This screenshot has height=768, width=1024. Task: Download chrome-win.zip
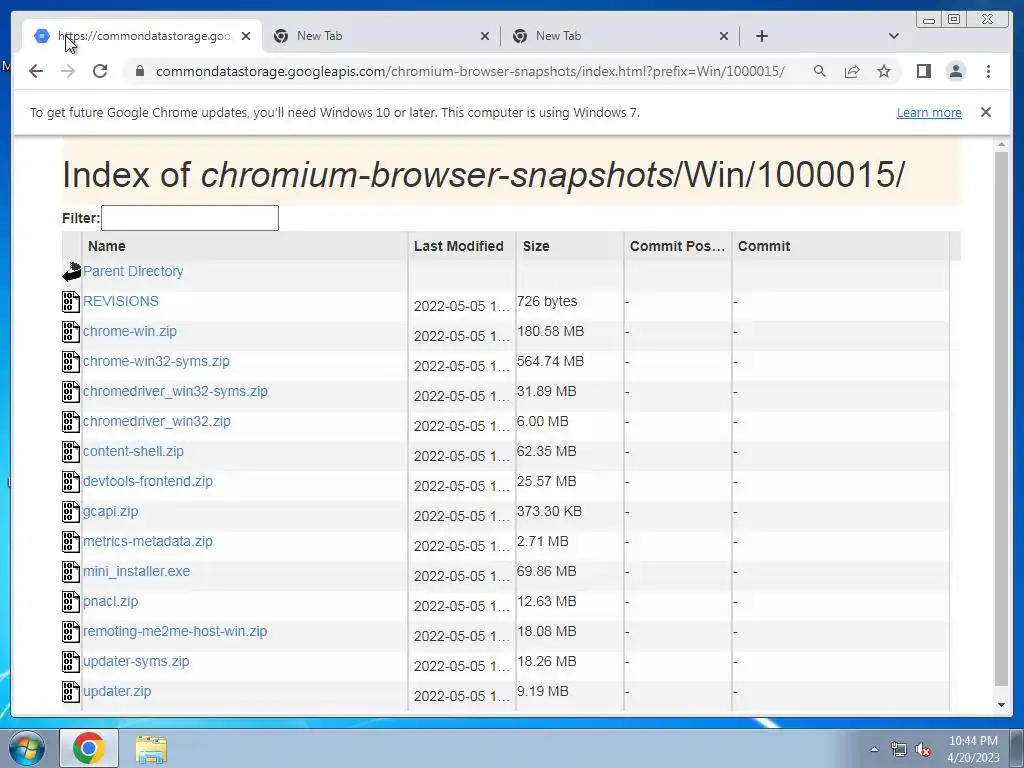130,331
